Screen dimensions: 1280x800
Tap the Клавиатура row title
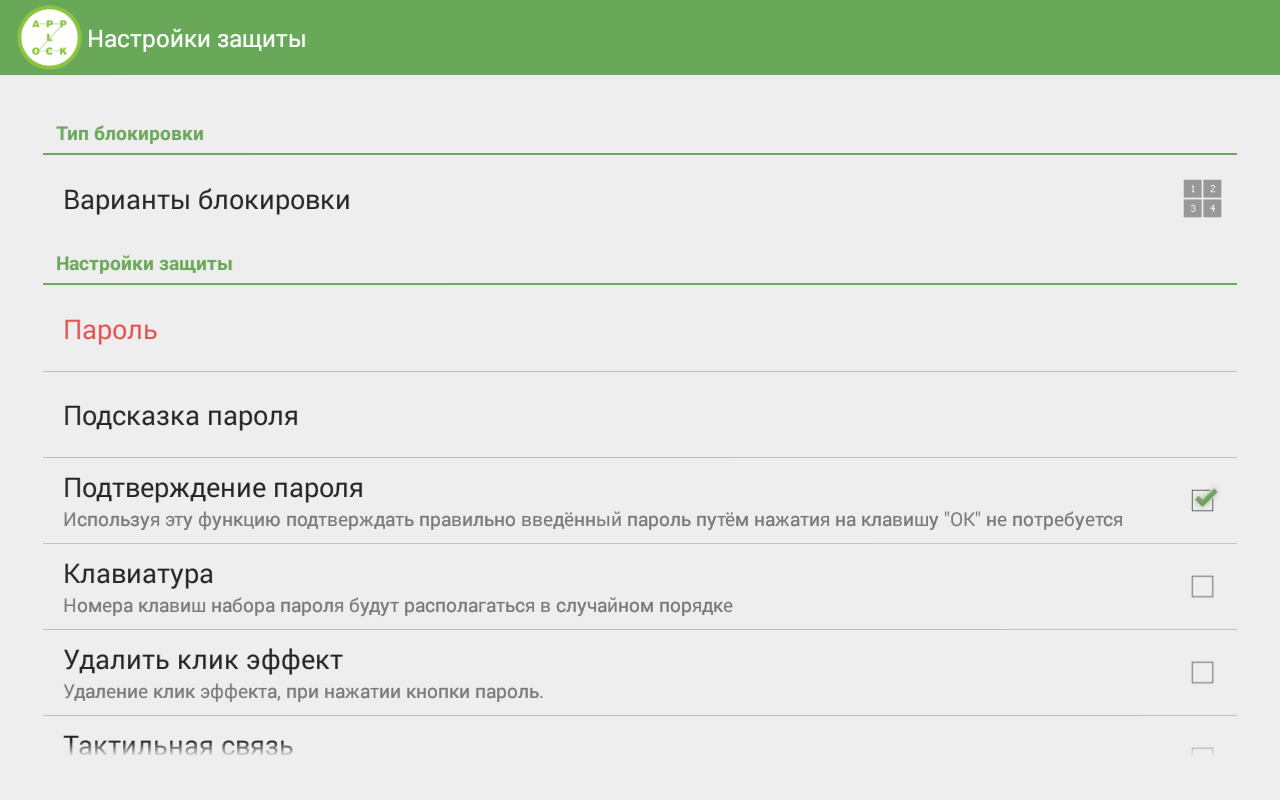click(138, 574)
